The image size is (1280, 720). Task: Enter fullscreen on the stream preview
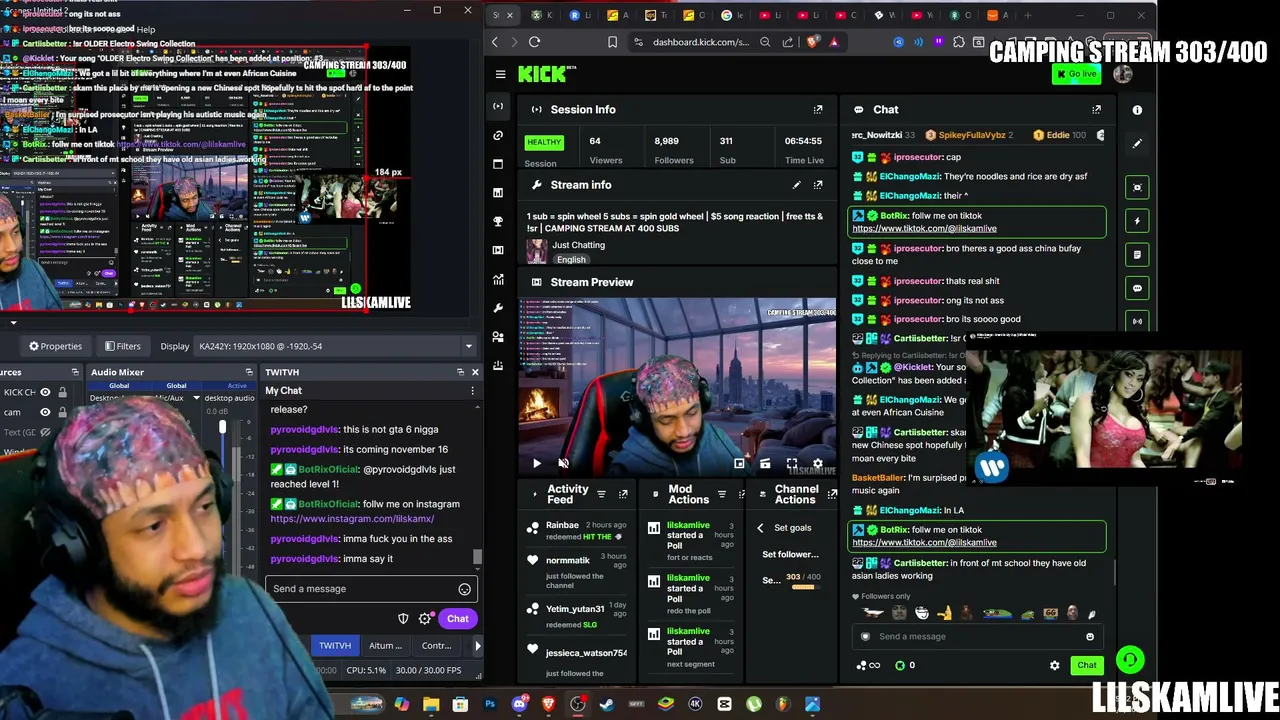tap(791, 464)
